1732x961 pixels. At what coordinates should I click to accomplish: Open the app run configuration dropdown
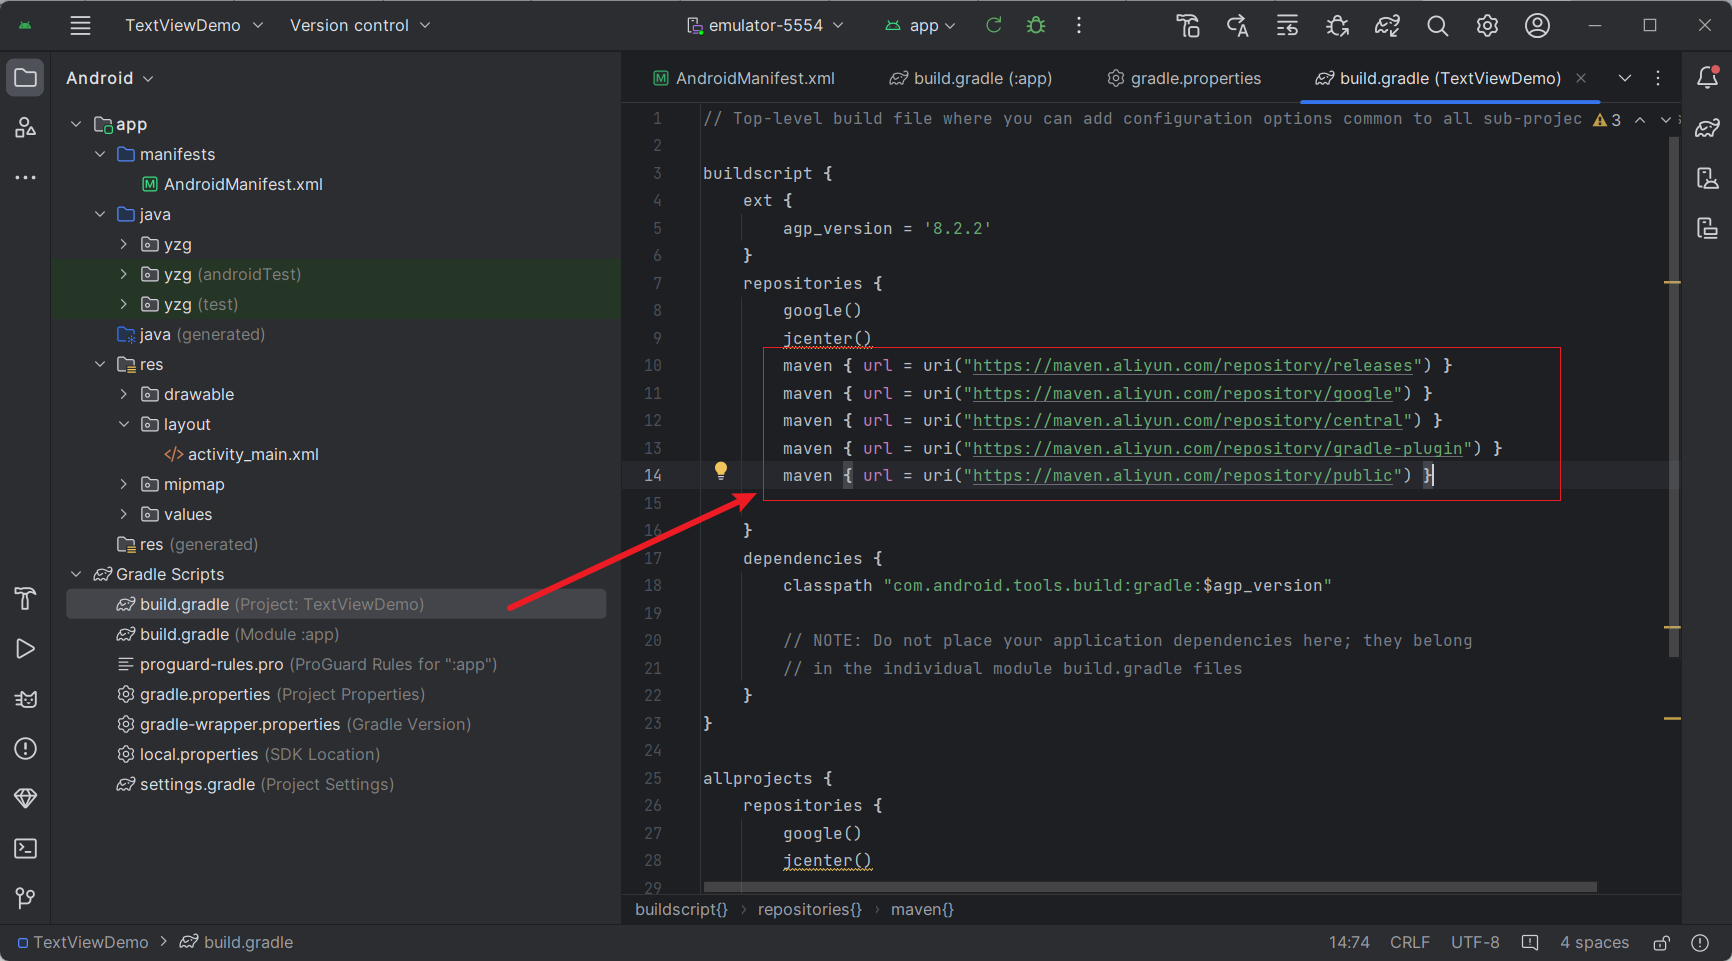coord(921,26)
